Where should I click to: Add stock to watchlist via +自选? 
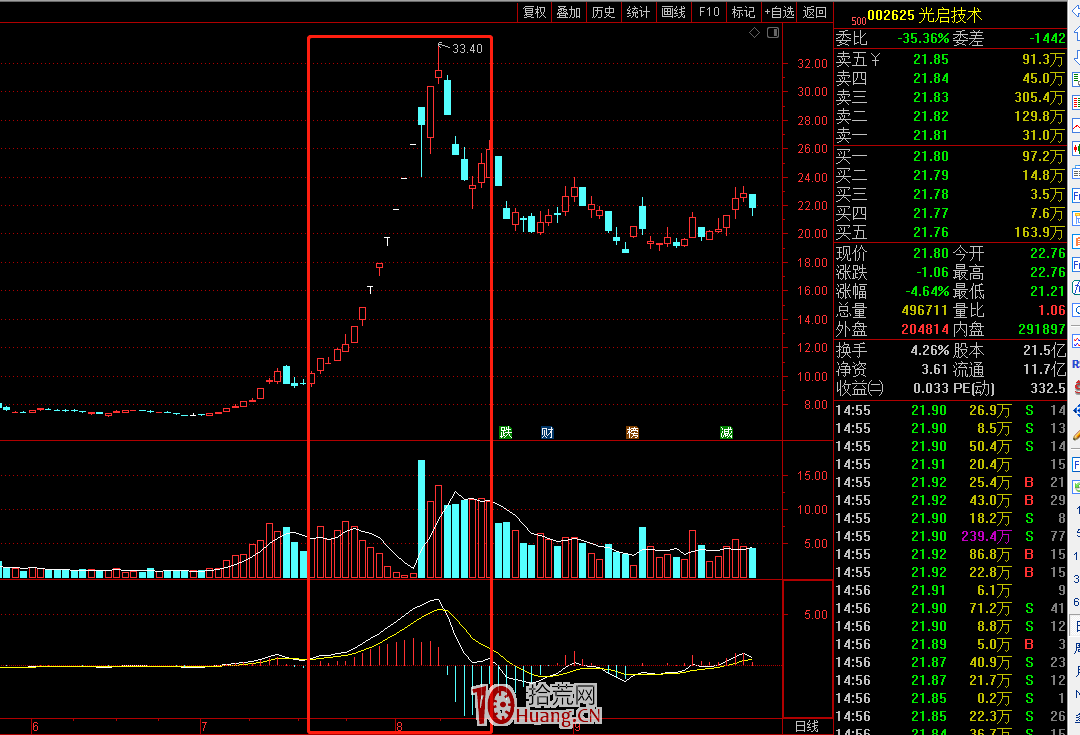click(779, 12)
